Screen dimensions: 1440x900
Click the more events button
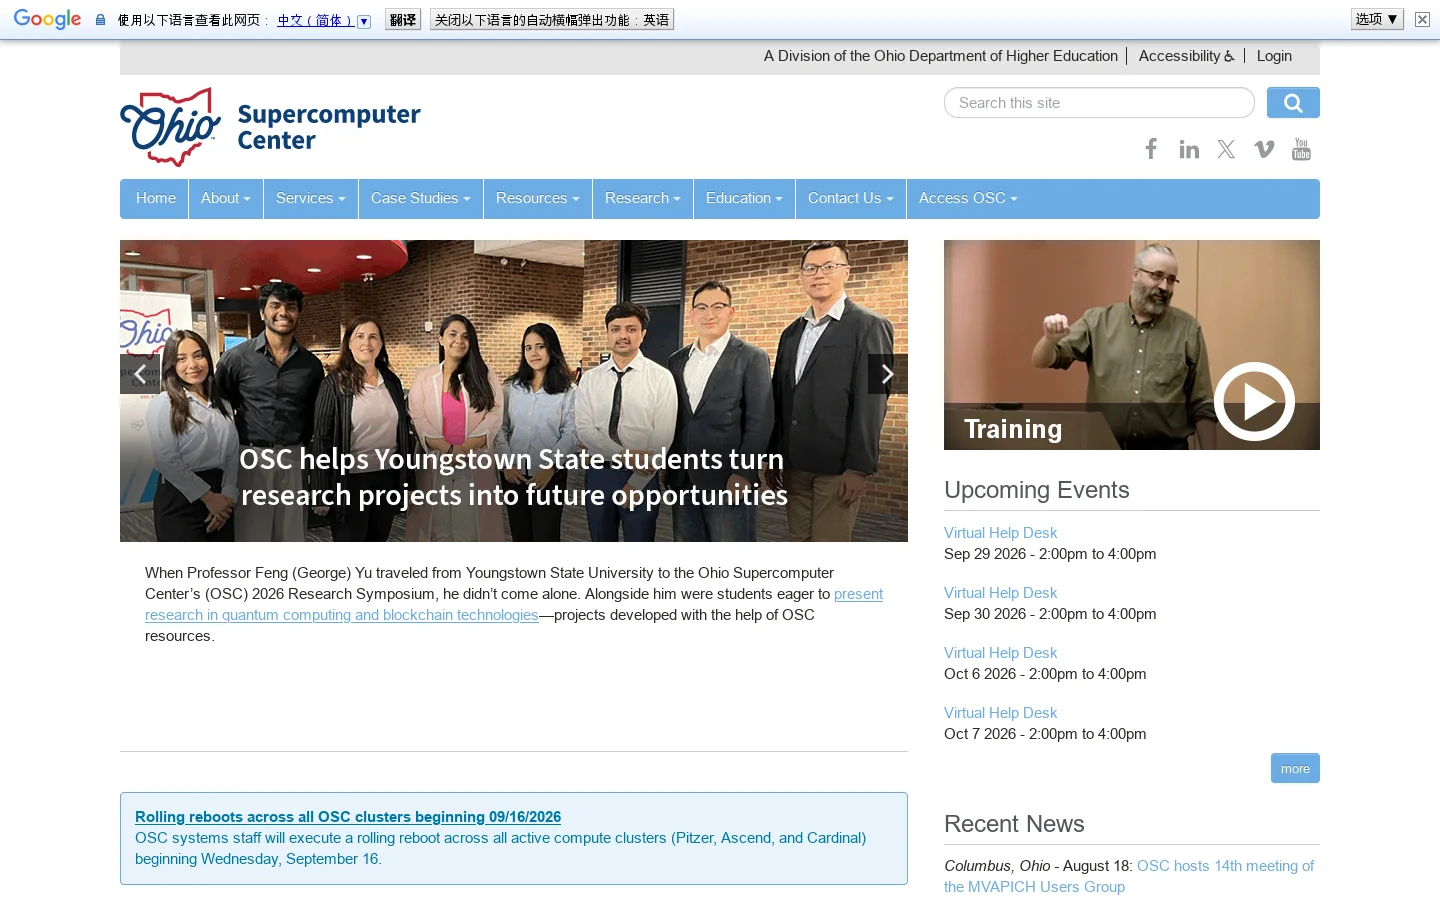pyautogui.click(x=1295, y=768)
